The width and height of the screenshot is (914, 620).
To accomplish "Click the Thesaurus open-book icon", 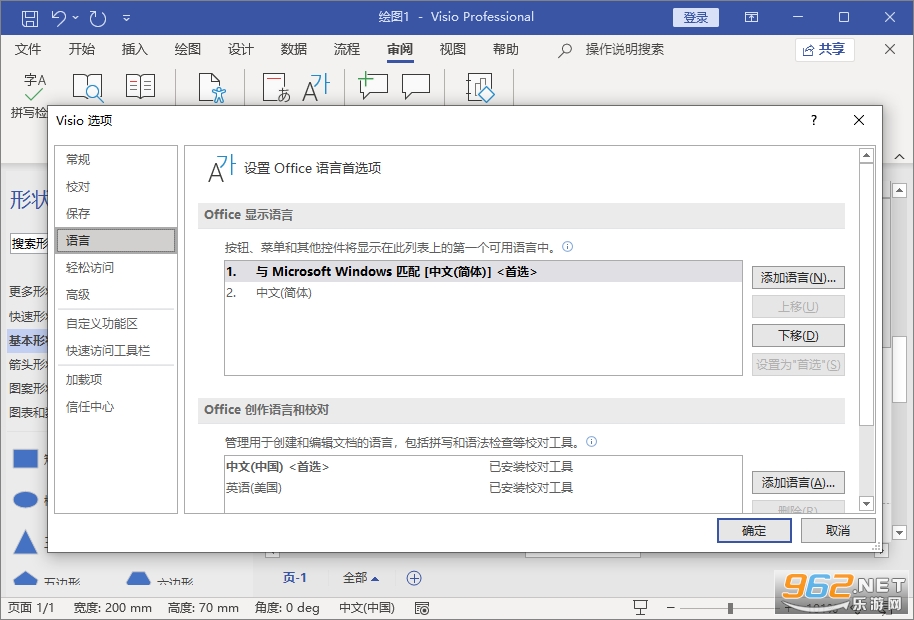I will click(140, 86).
